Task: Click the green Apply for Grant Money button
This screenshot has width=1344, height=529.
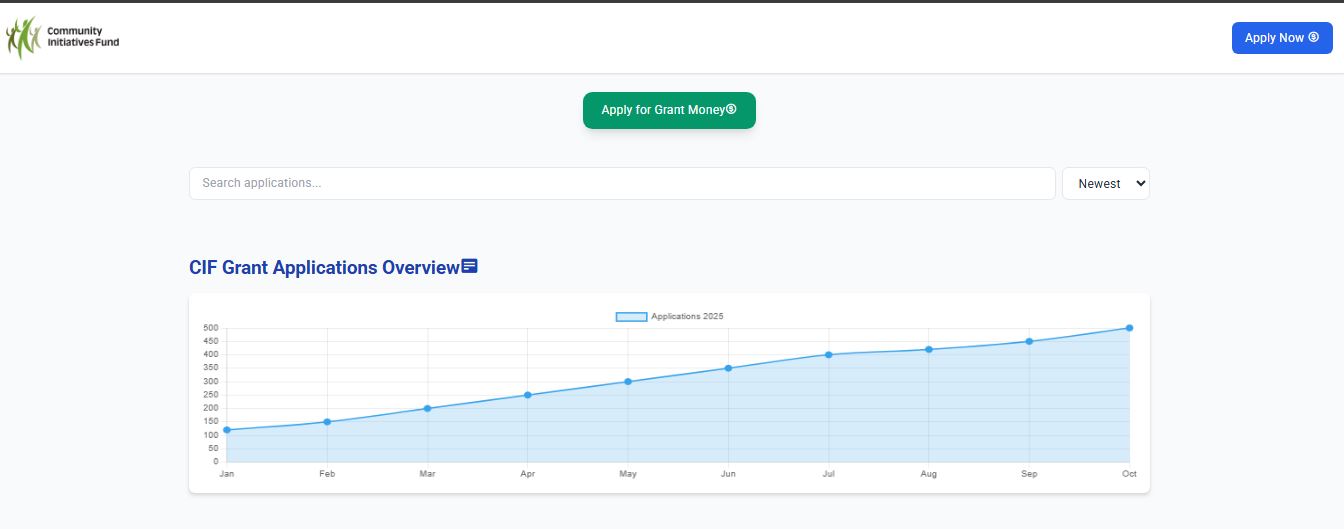Action: pos(669,110)
